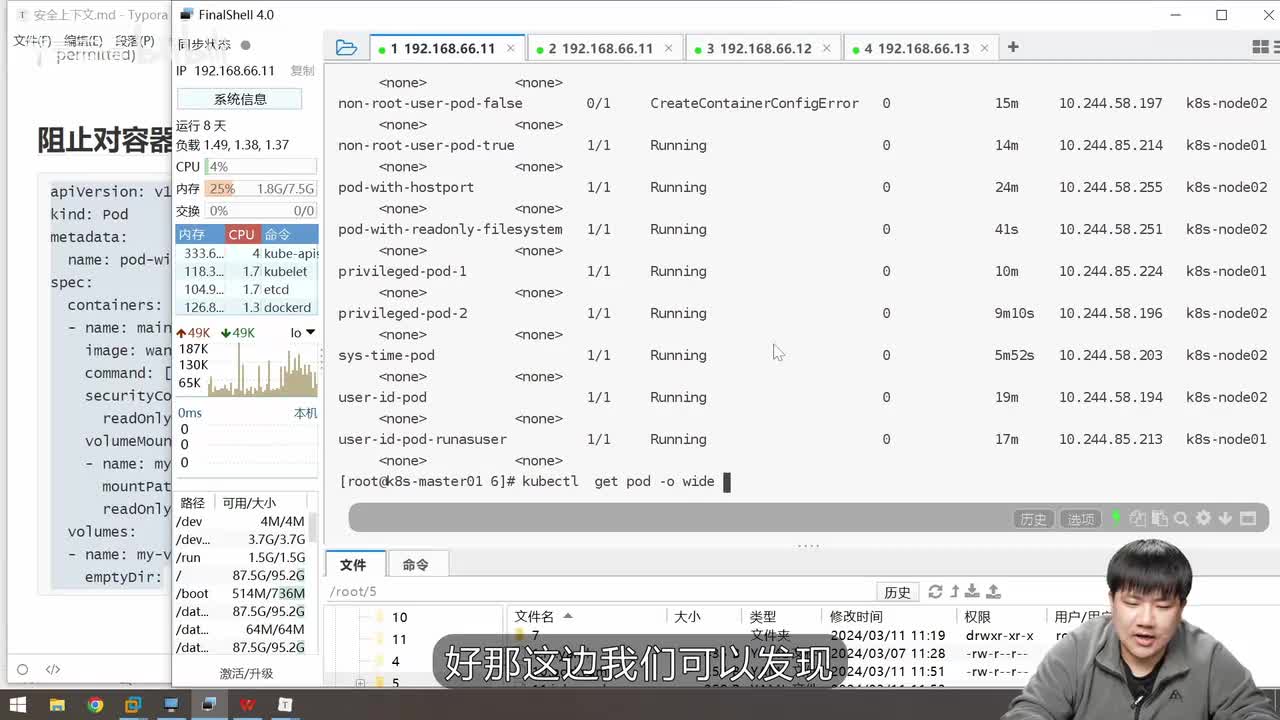Sort processes by CPU column
1280x720 pixels.
241,234
